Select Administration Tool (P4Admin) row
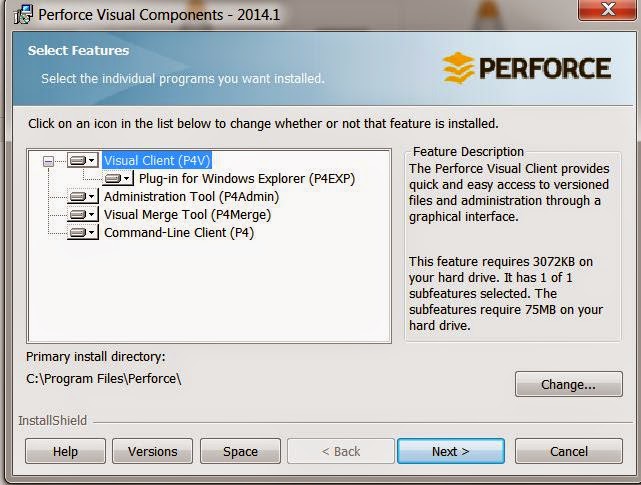 191,196
